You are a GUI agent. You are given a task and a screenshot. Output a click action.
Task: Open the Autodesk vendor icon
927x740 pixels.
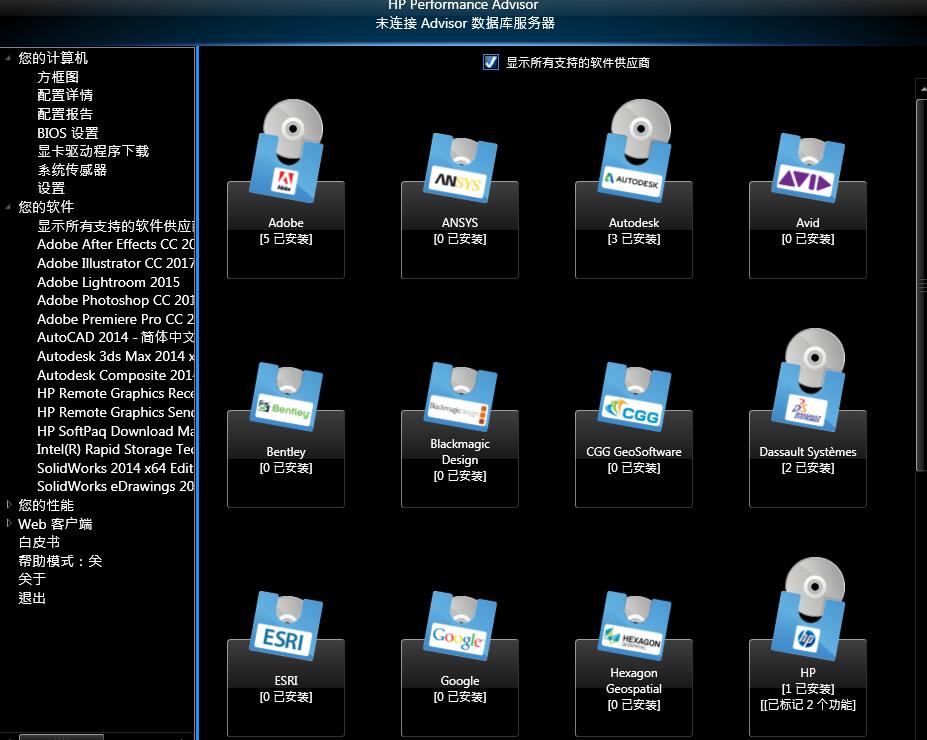[634, 151]
